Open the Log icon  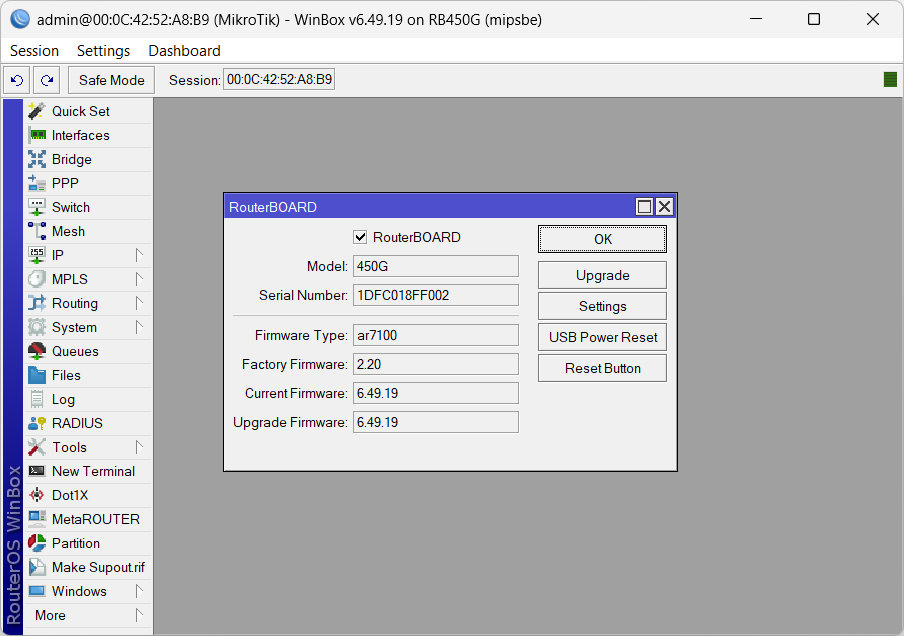37,399
